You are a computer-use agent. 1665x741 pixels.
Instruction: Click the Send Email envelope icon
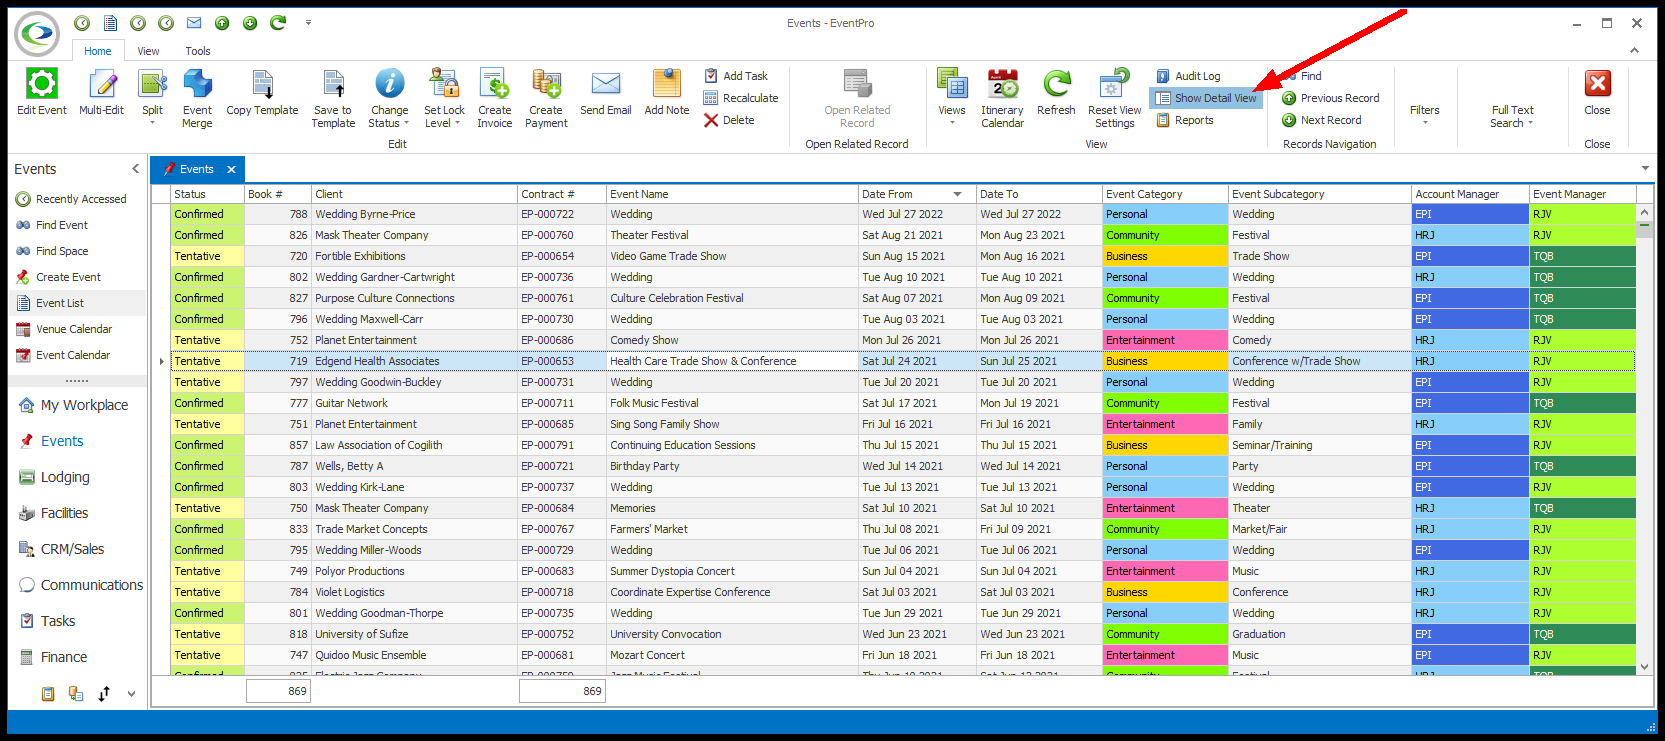point(605,84)
